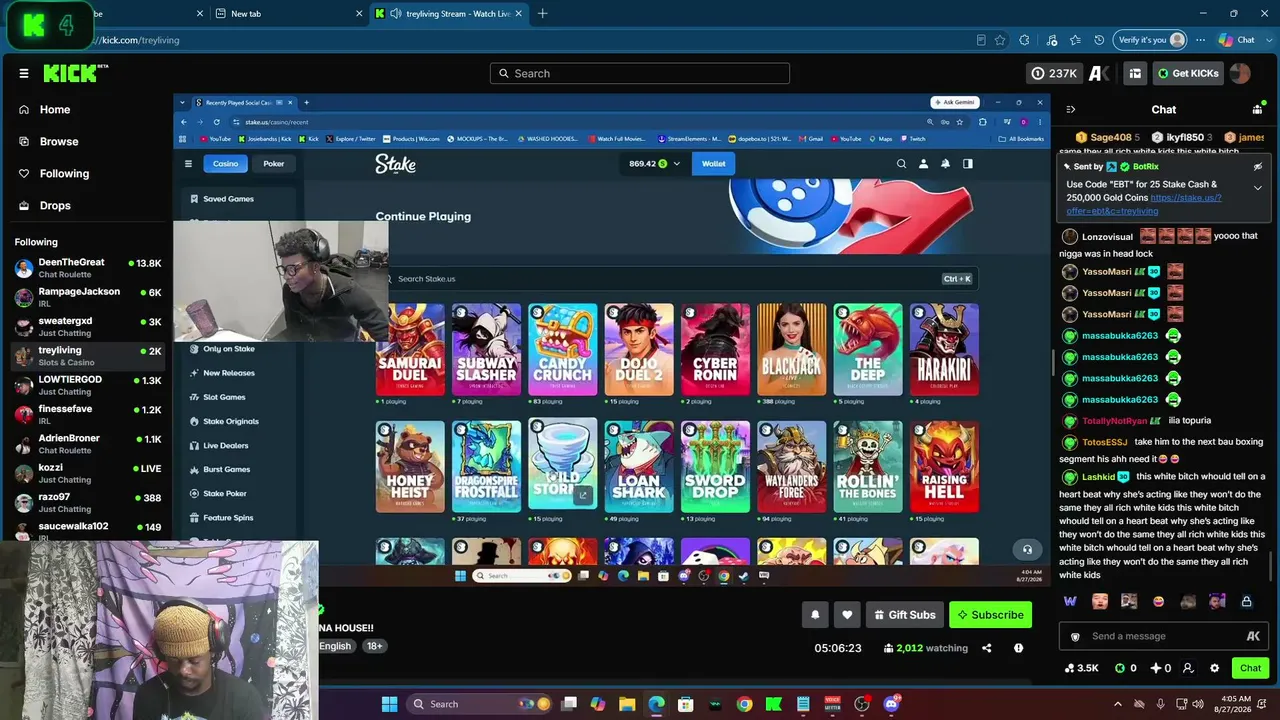Expand the pinned BotRix message

(1258, 187)
